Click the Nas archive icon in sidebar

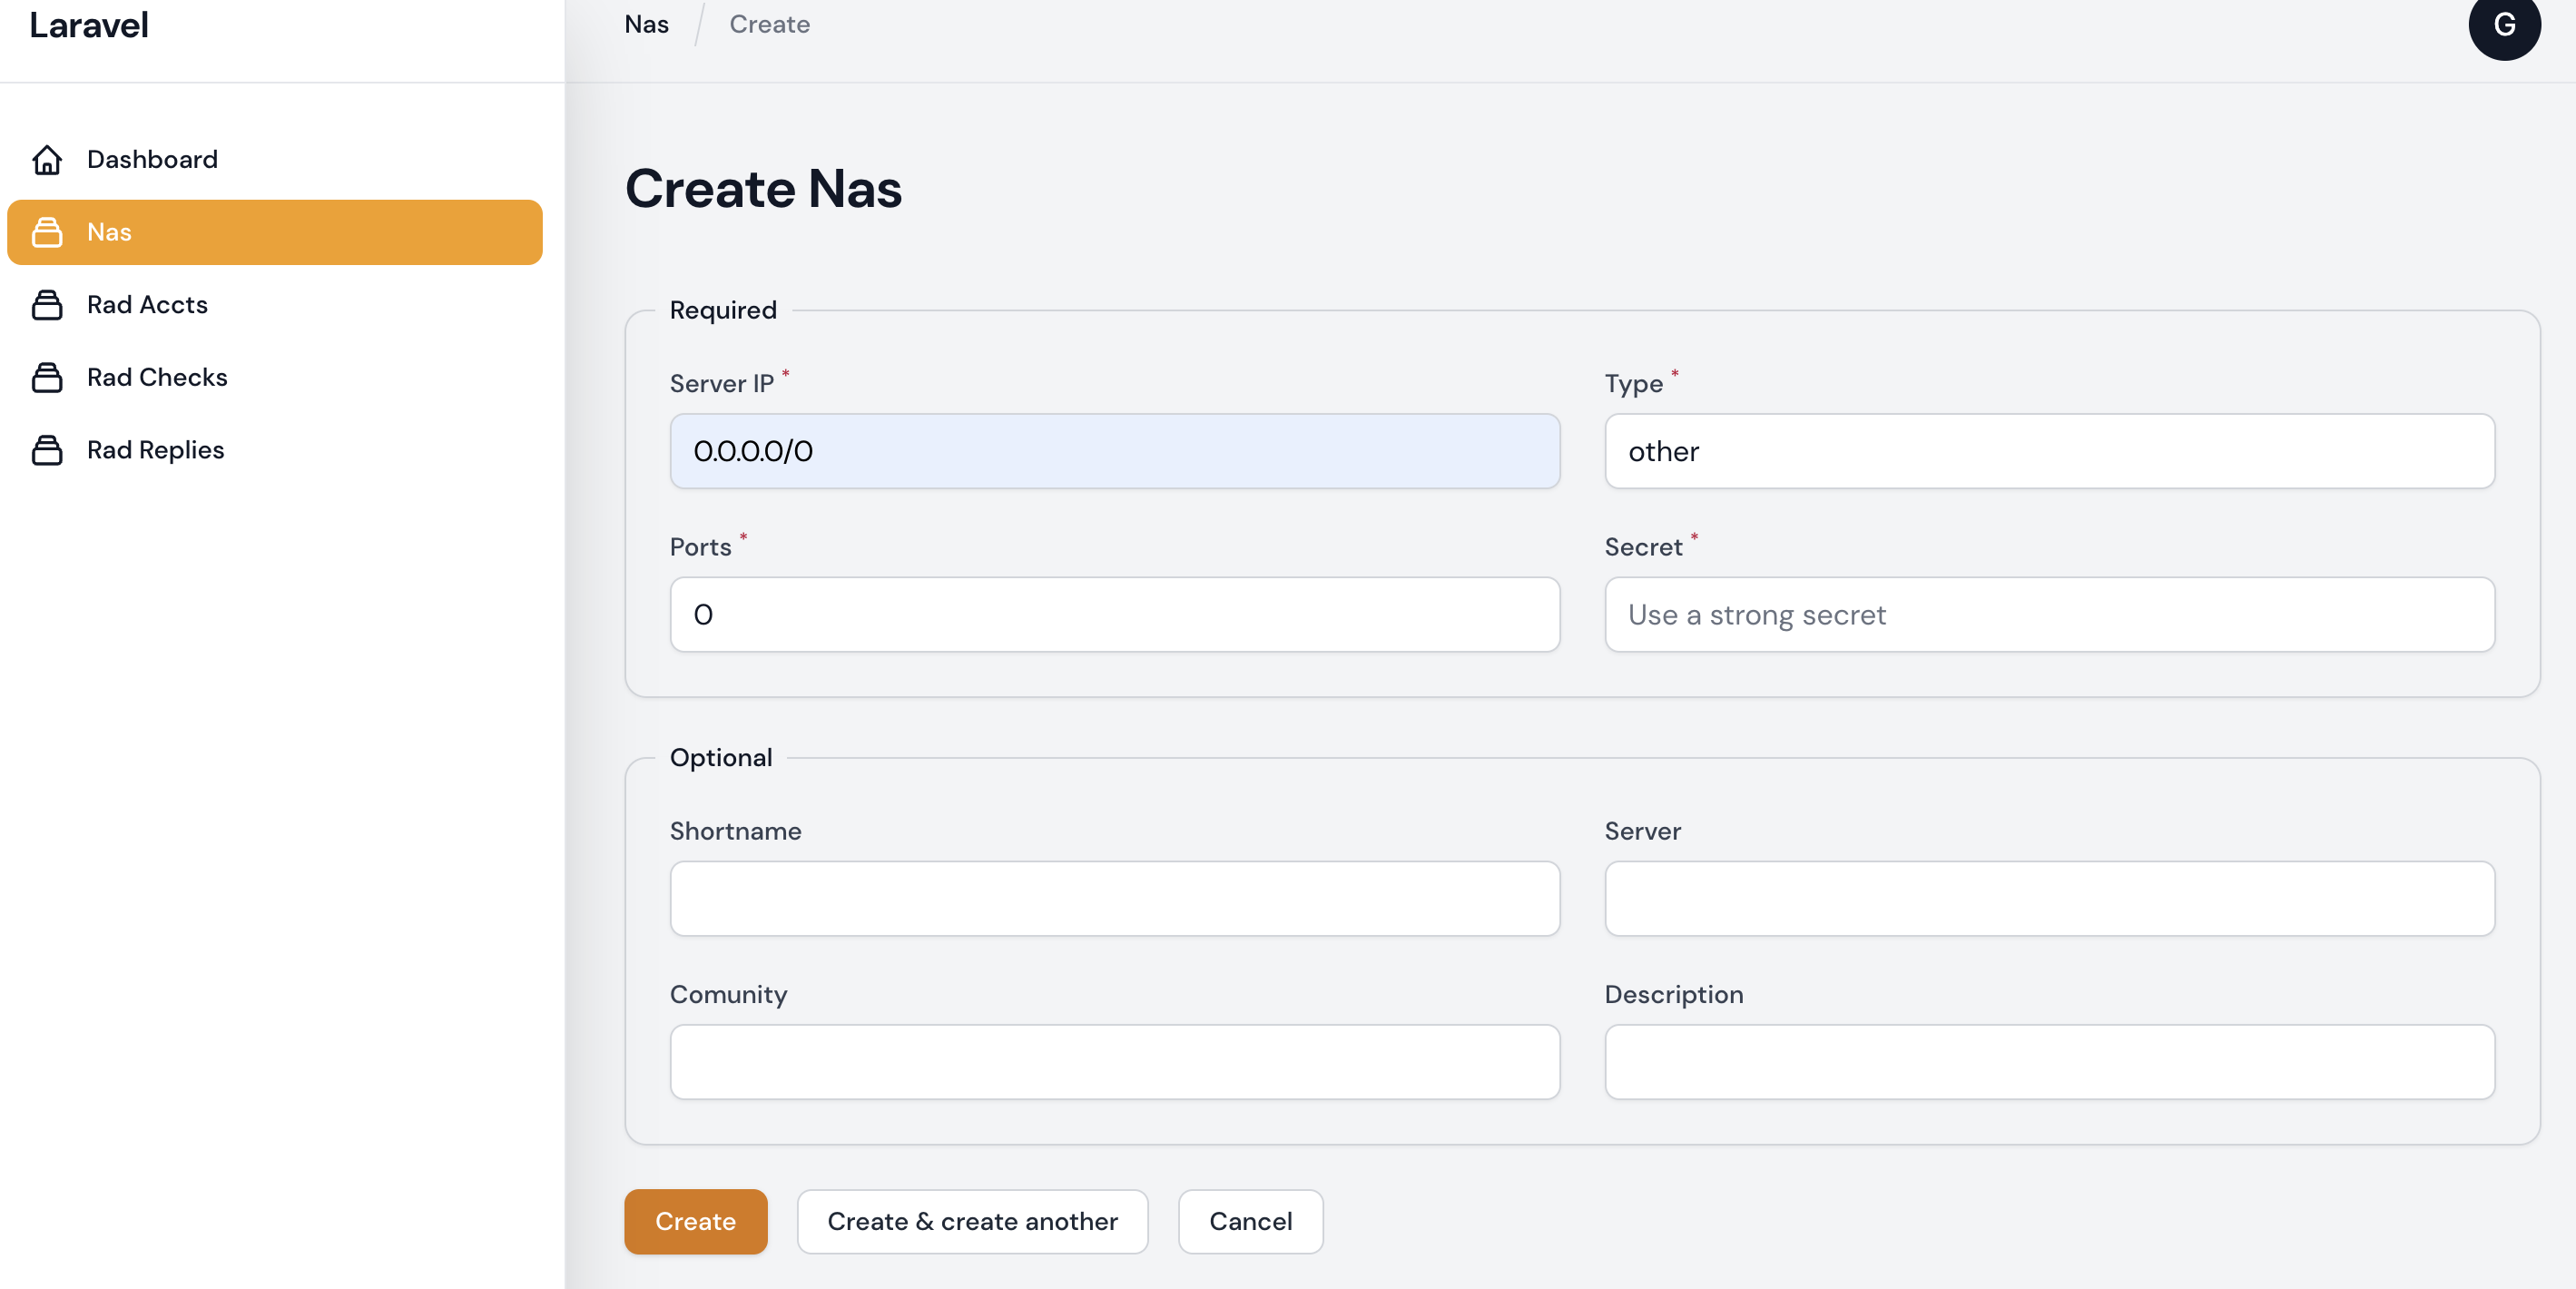pos(47,232)
